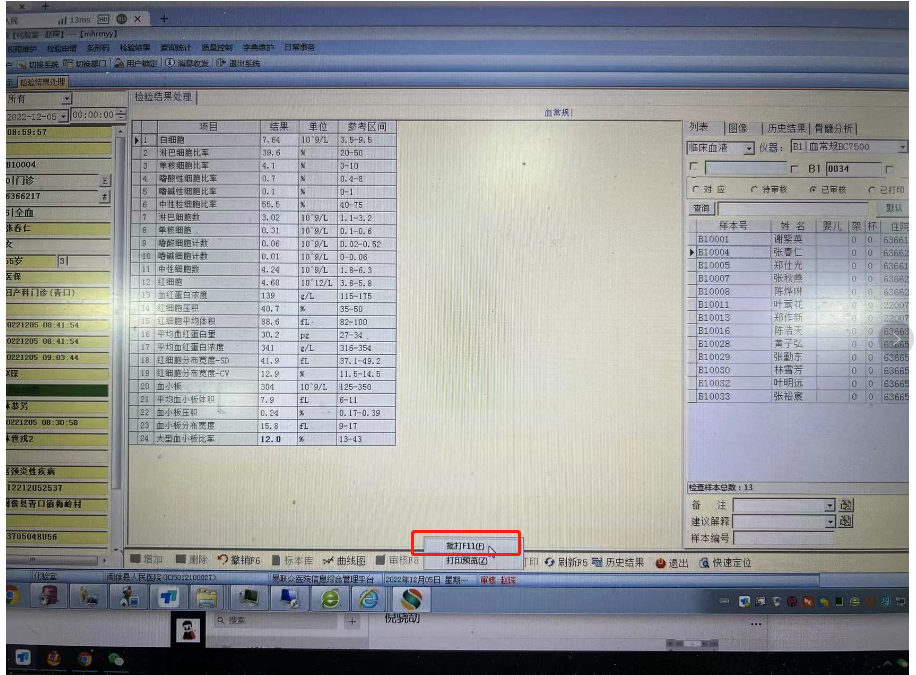This screenshot has height=675, width=916.
Task: Open the 检验结果 menu
Action: click(135, 48)
